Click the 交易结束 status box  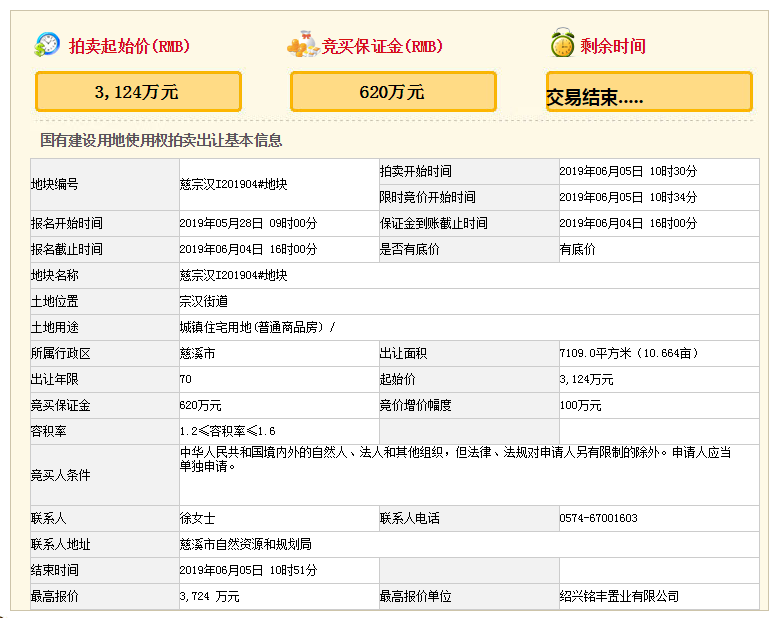pos(649,92)
